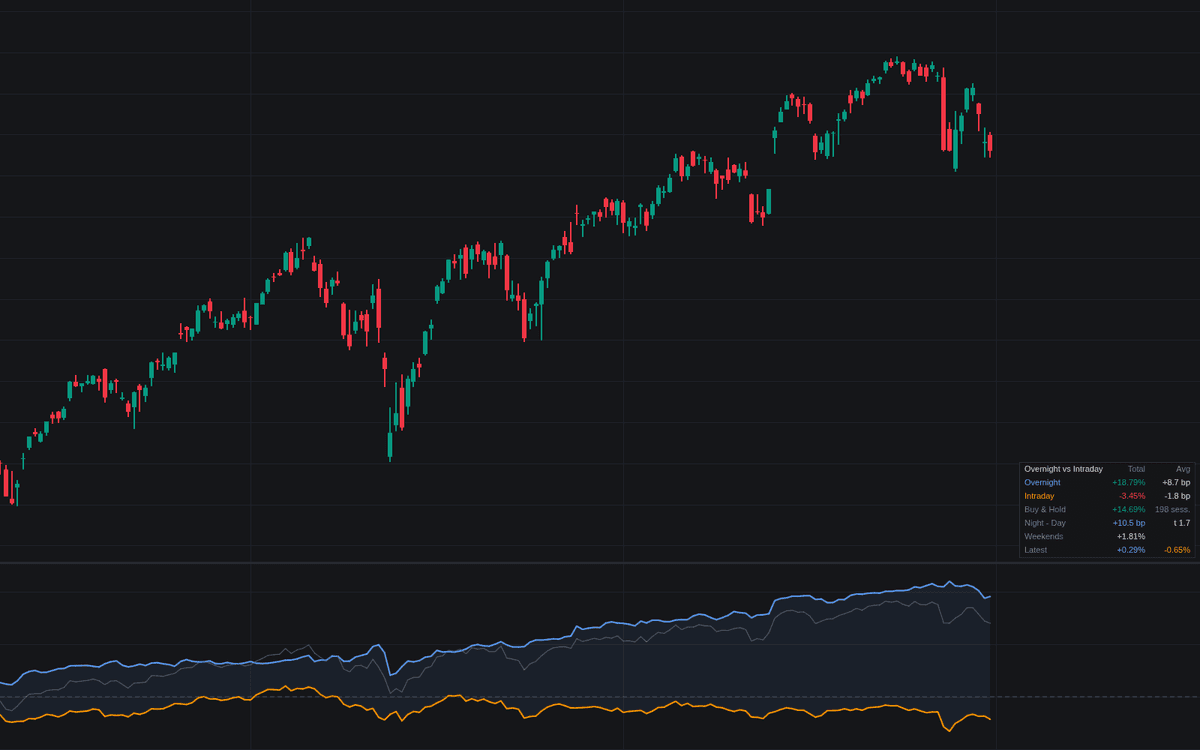The width and height of the screenshot is (1200, 750).
Task: Click the 'Overnight vs Intraday' table title
Action: [1063, 469]
